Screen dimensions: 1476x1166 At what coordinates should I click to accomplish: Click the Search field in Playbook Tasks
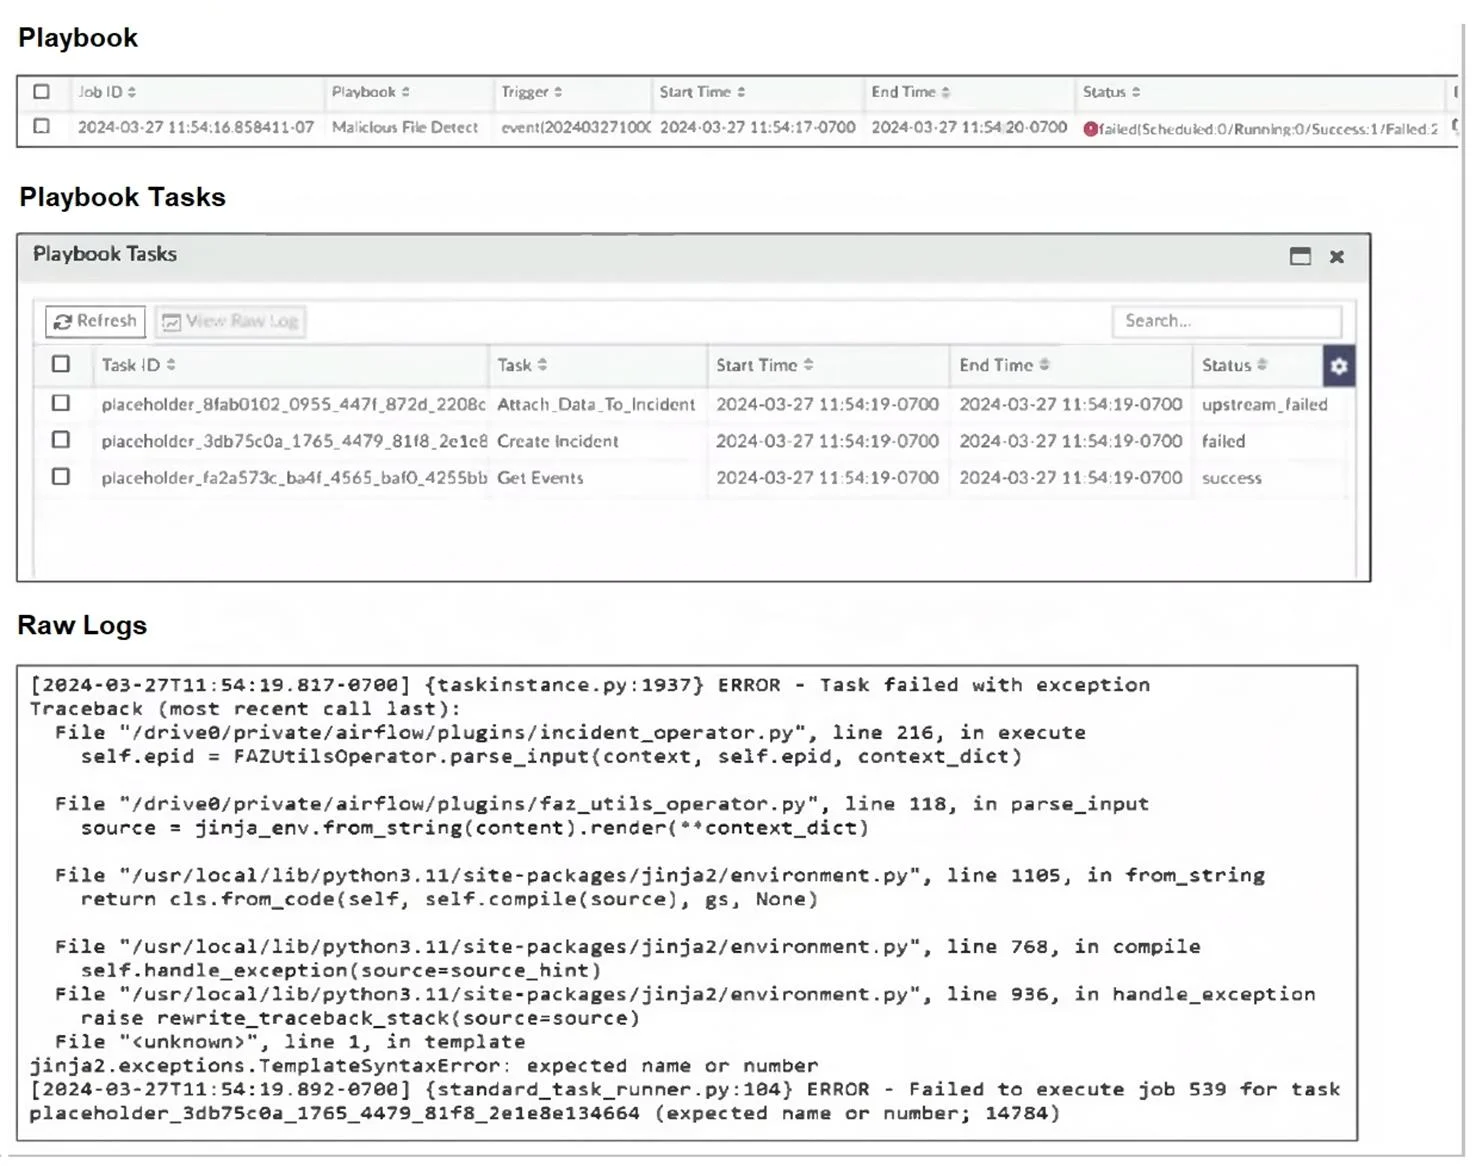pyautogui.click(x=1227, y=321)
